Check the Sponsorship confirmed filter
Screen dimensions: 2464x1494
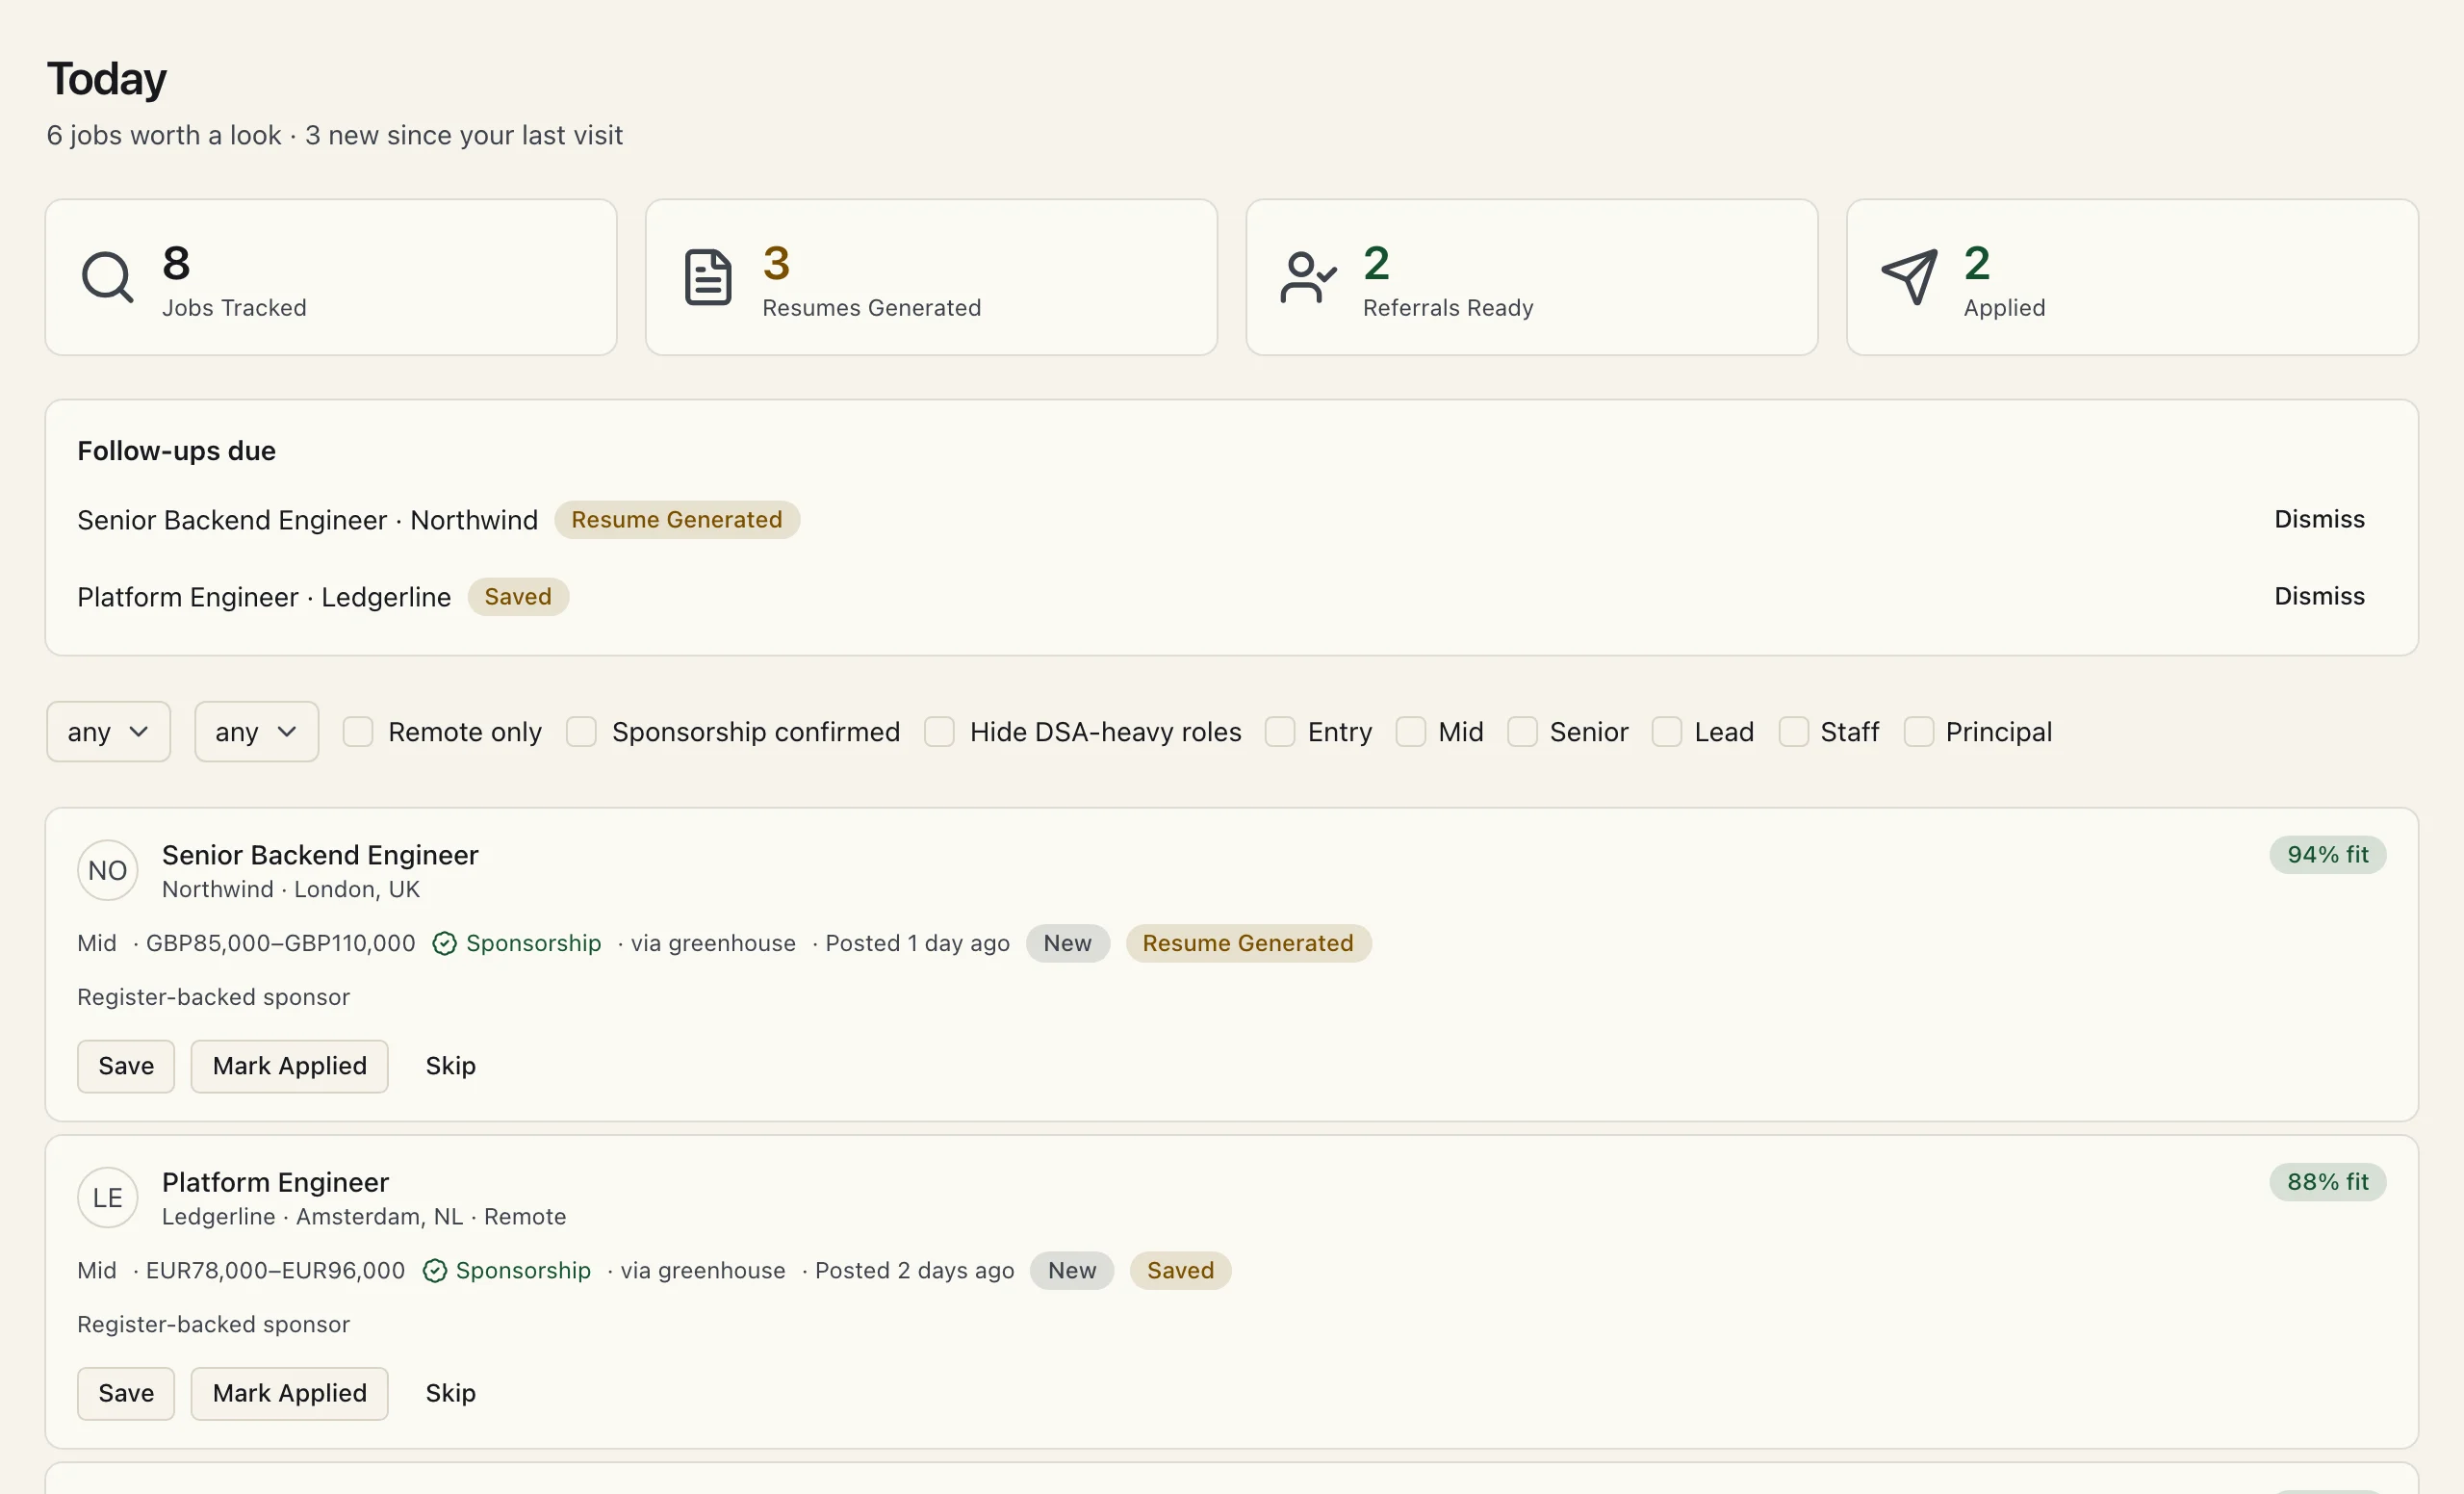pyautogui.click(x=581, y=732)
